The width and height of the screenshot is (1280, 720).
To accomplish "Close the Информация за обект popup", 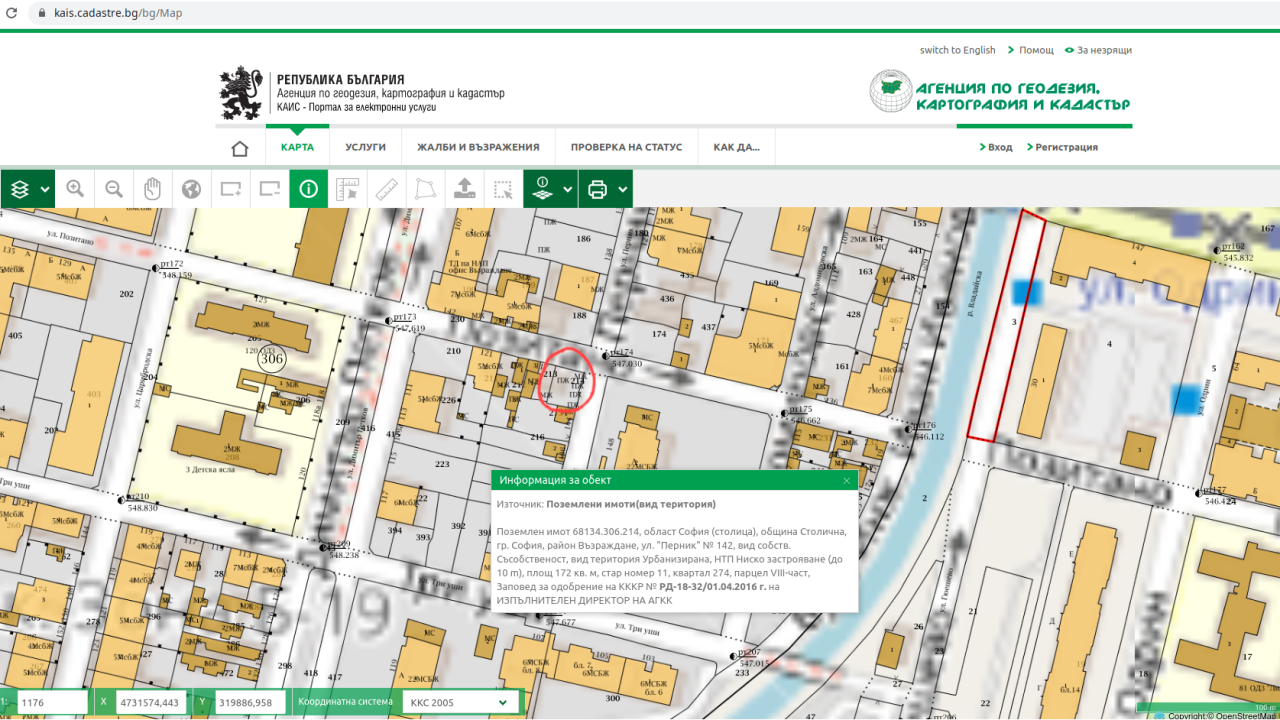I will (x=846, y=480).
